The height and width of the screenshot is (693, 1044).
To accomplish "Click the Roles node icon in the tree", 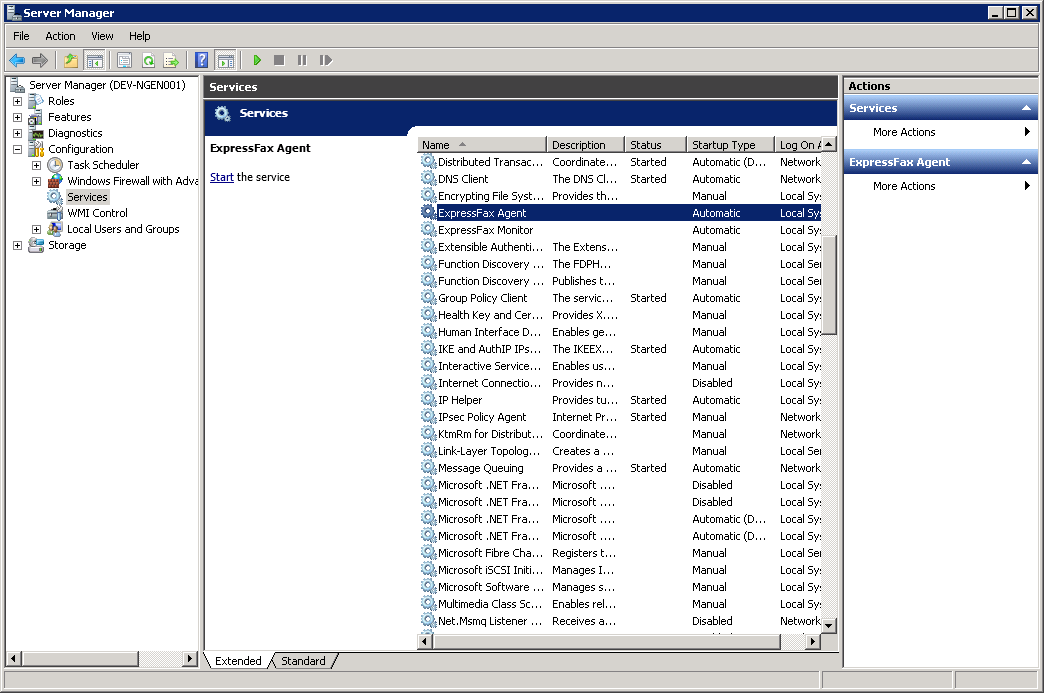I will pos(36,101).
